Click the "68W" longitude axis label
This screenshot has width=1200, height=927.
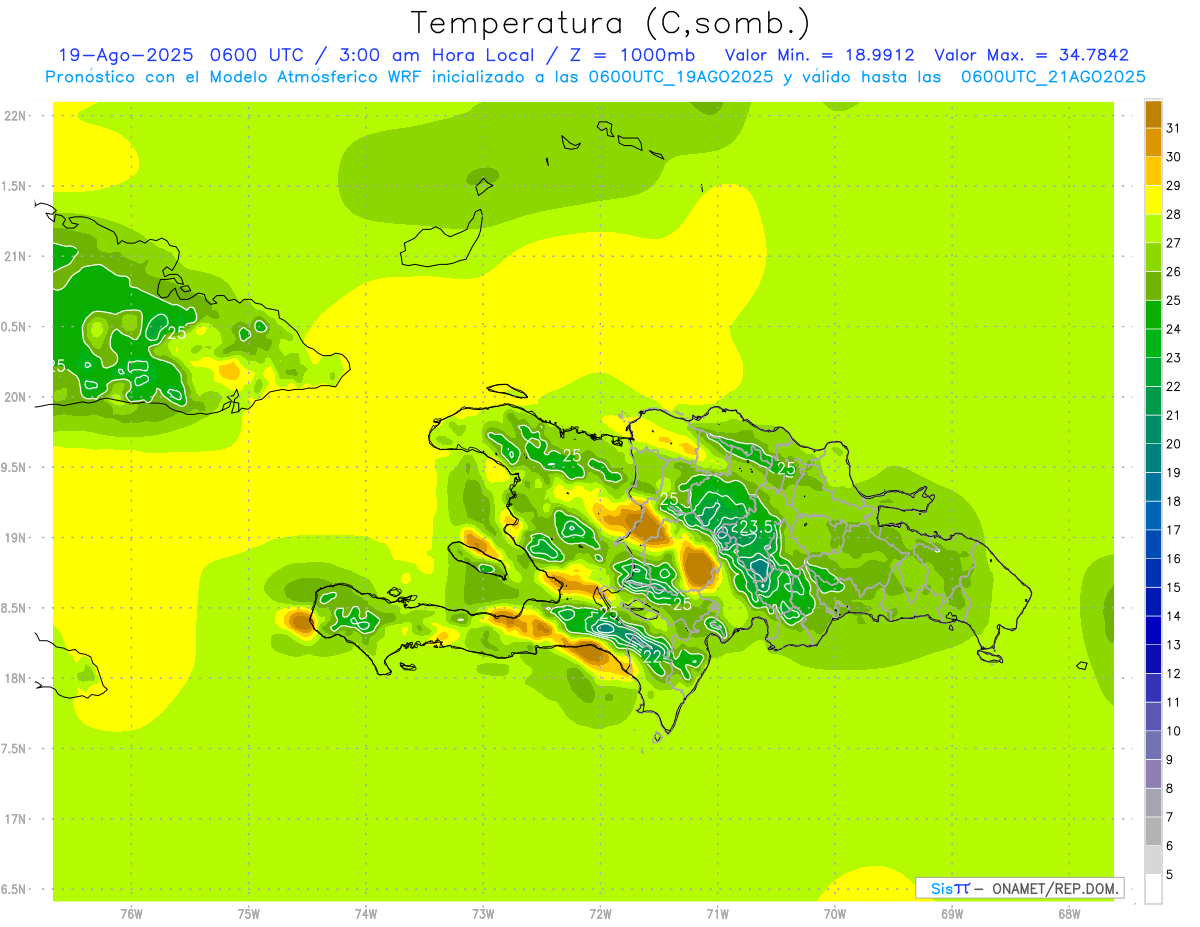(1069, 913)
